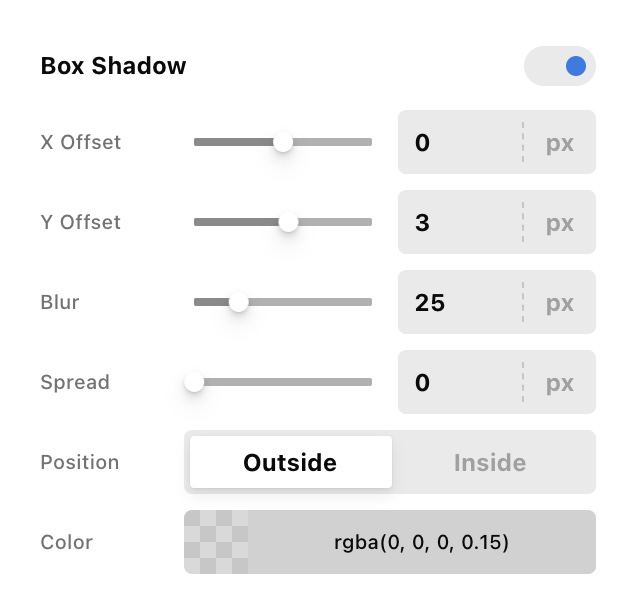Click the Blur slider handle
626x608 pixels.
pyautogui.click(x=239, y=302)
